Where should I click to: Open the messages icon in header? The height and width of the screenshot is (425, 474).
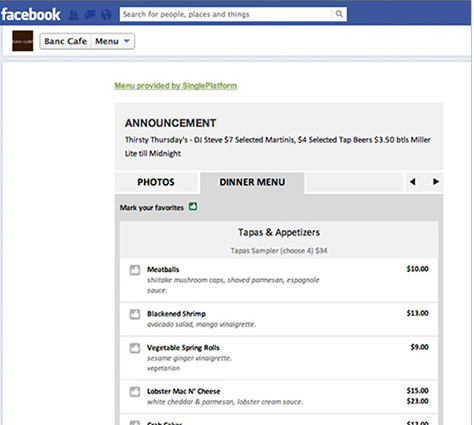(x=90, y=15)
